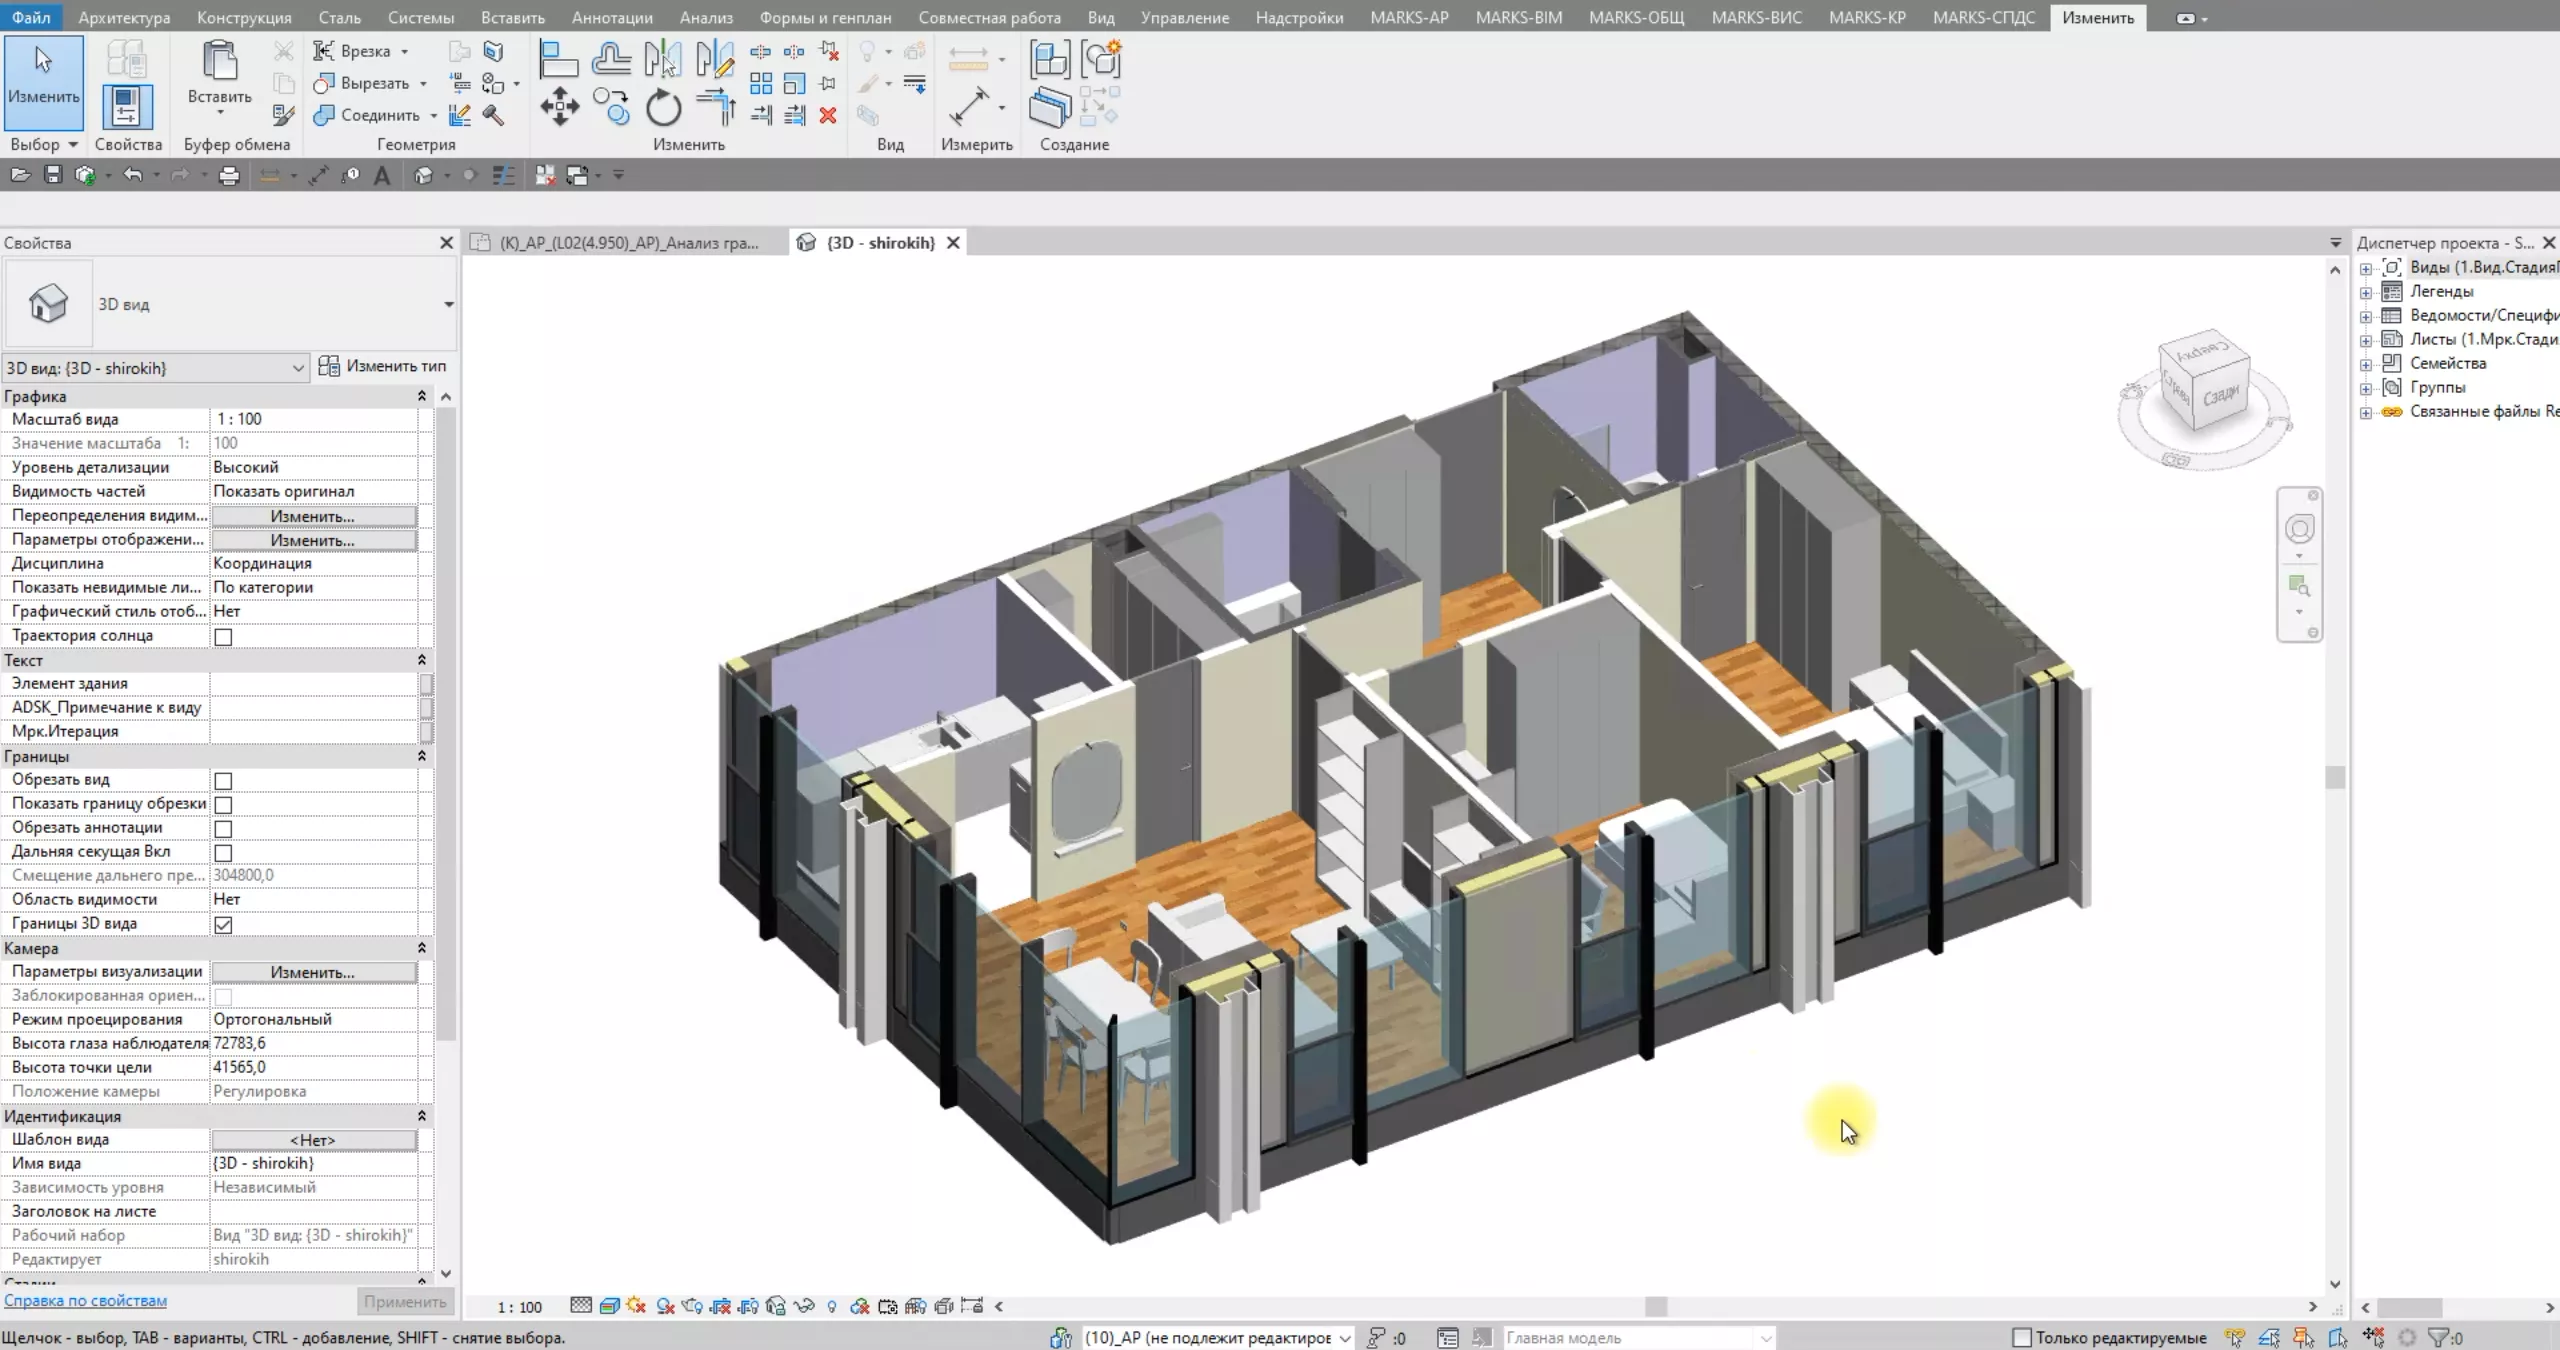The image size is (2560, 1350).
Task: Click the Save icon in quick access toolbar
Action: coord(53,176)
